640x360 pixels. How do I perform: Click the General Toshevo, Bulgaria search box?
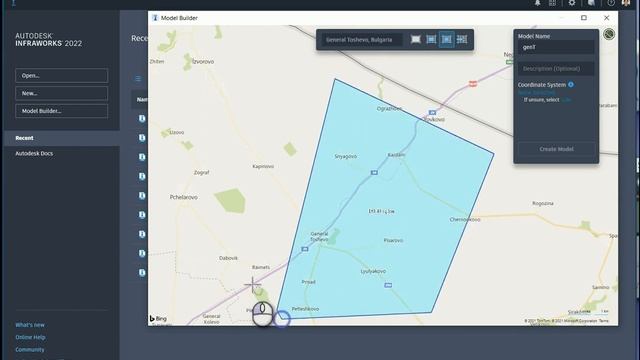click(x=362, y=40)
